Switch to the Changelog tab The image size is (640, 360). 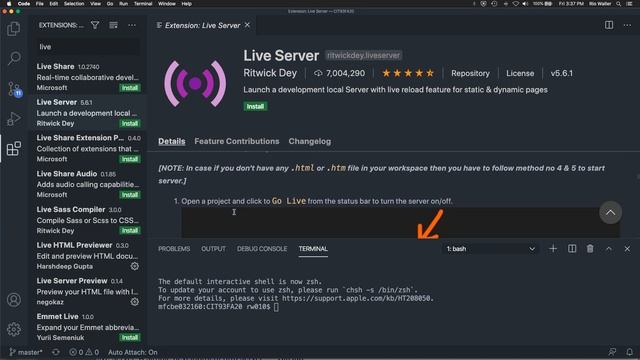click(310, 141)
